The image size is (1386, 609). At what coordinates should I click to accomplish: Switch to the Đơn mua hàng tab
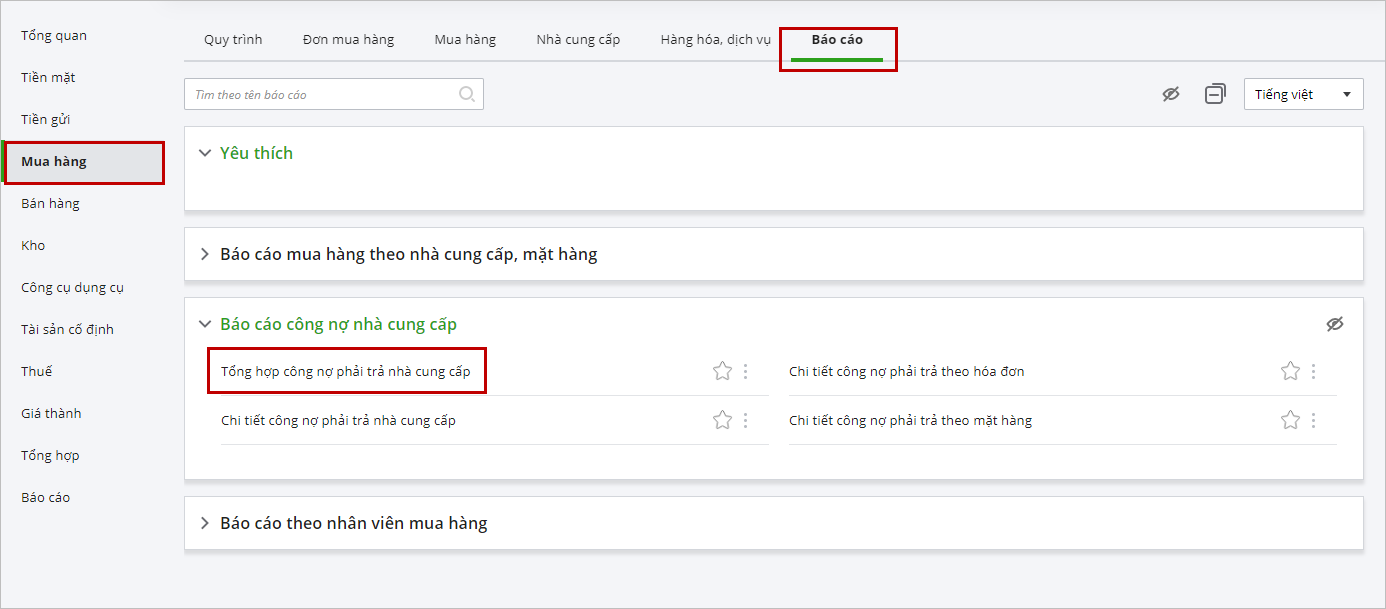[348, 40]
